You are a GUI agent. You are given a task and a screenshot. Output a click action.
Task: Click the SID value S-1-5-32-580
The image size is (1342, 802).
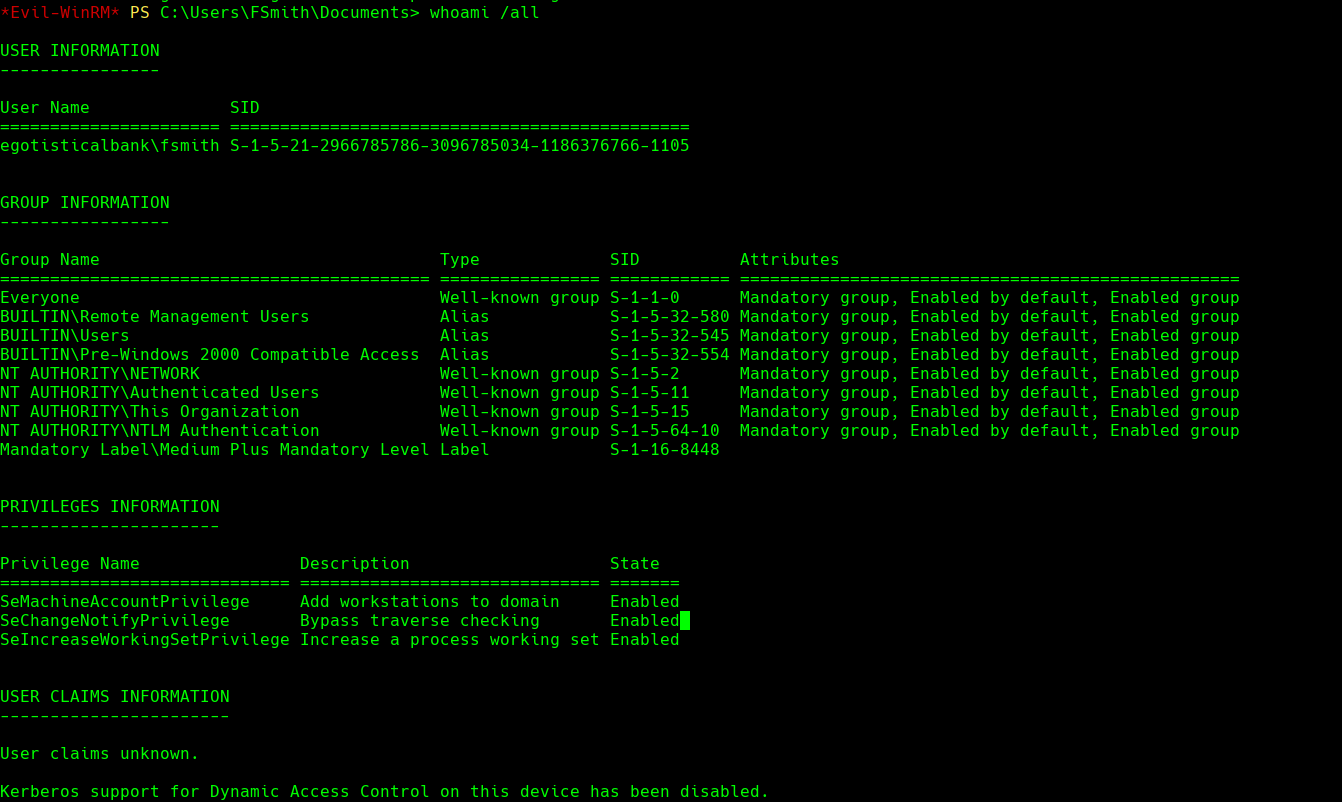coord(670,316)
